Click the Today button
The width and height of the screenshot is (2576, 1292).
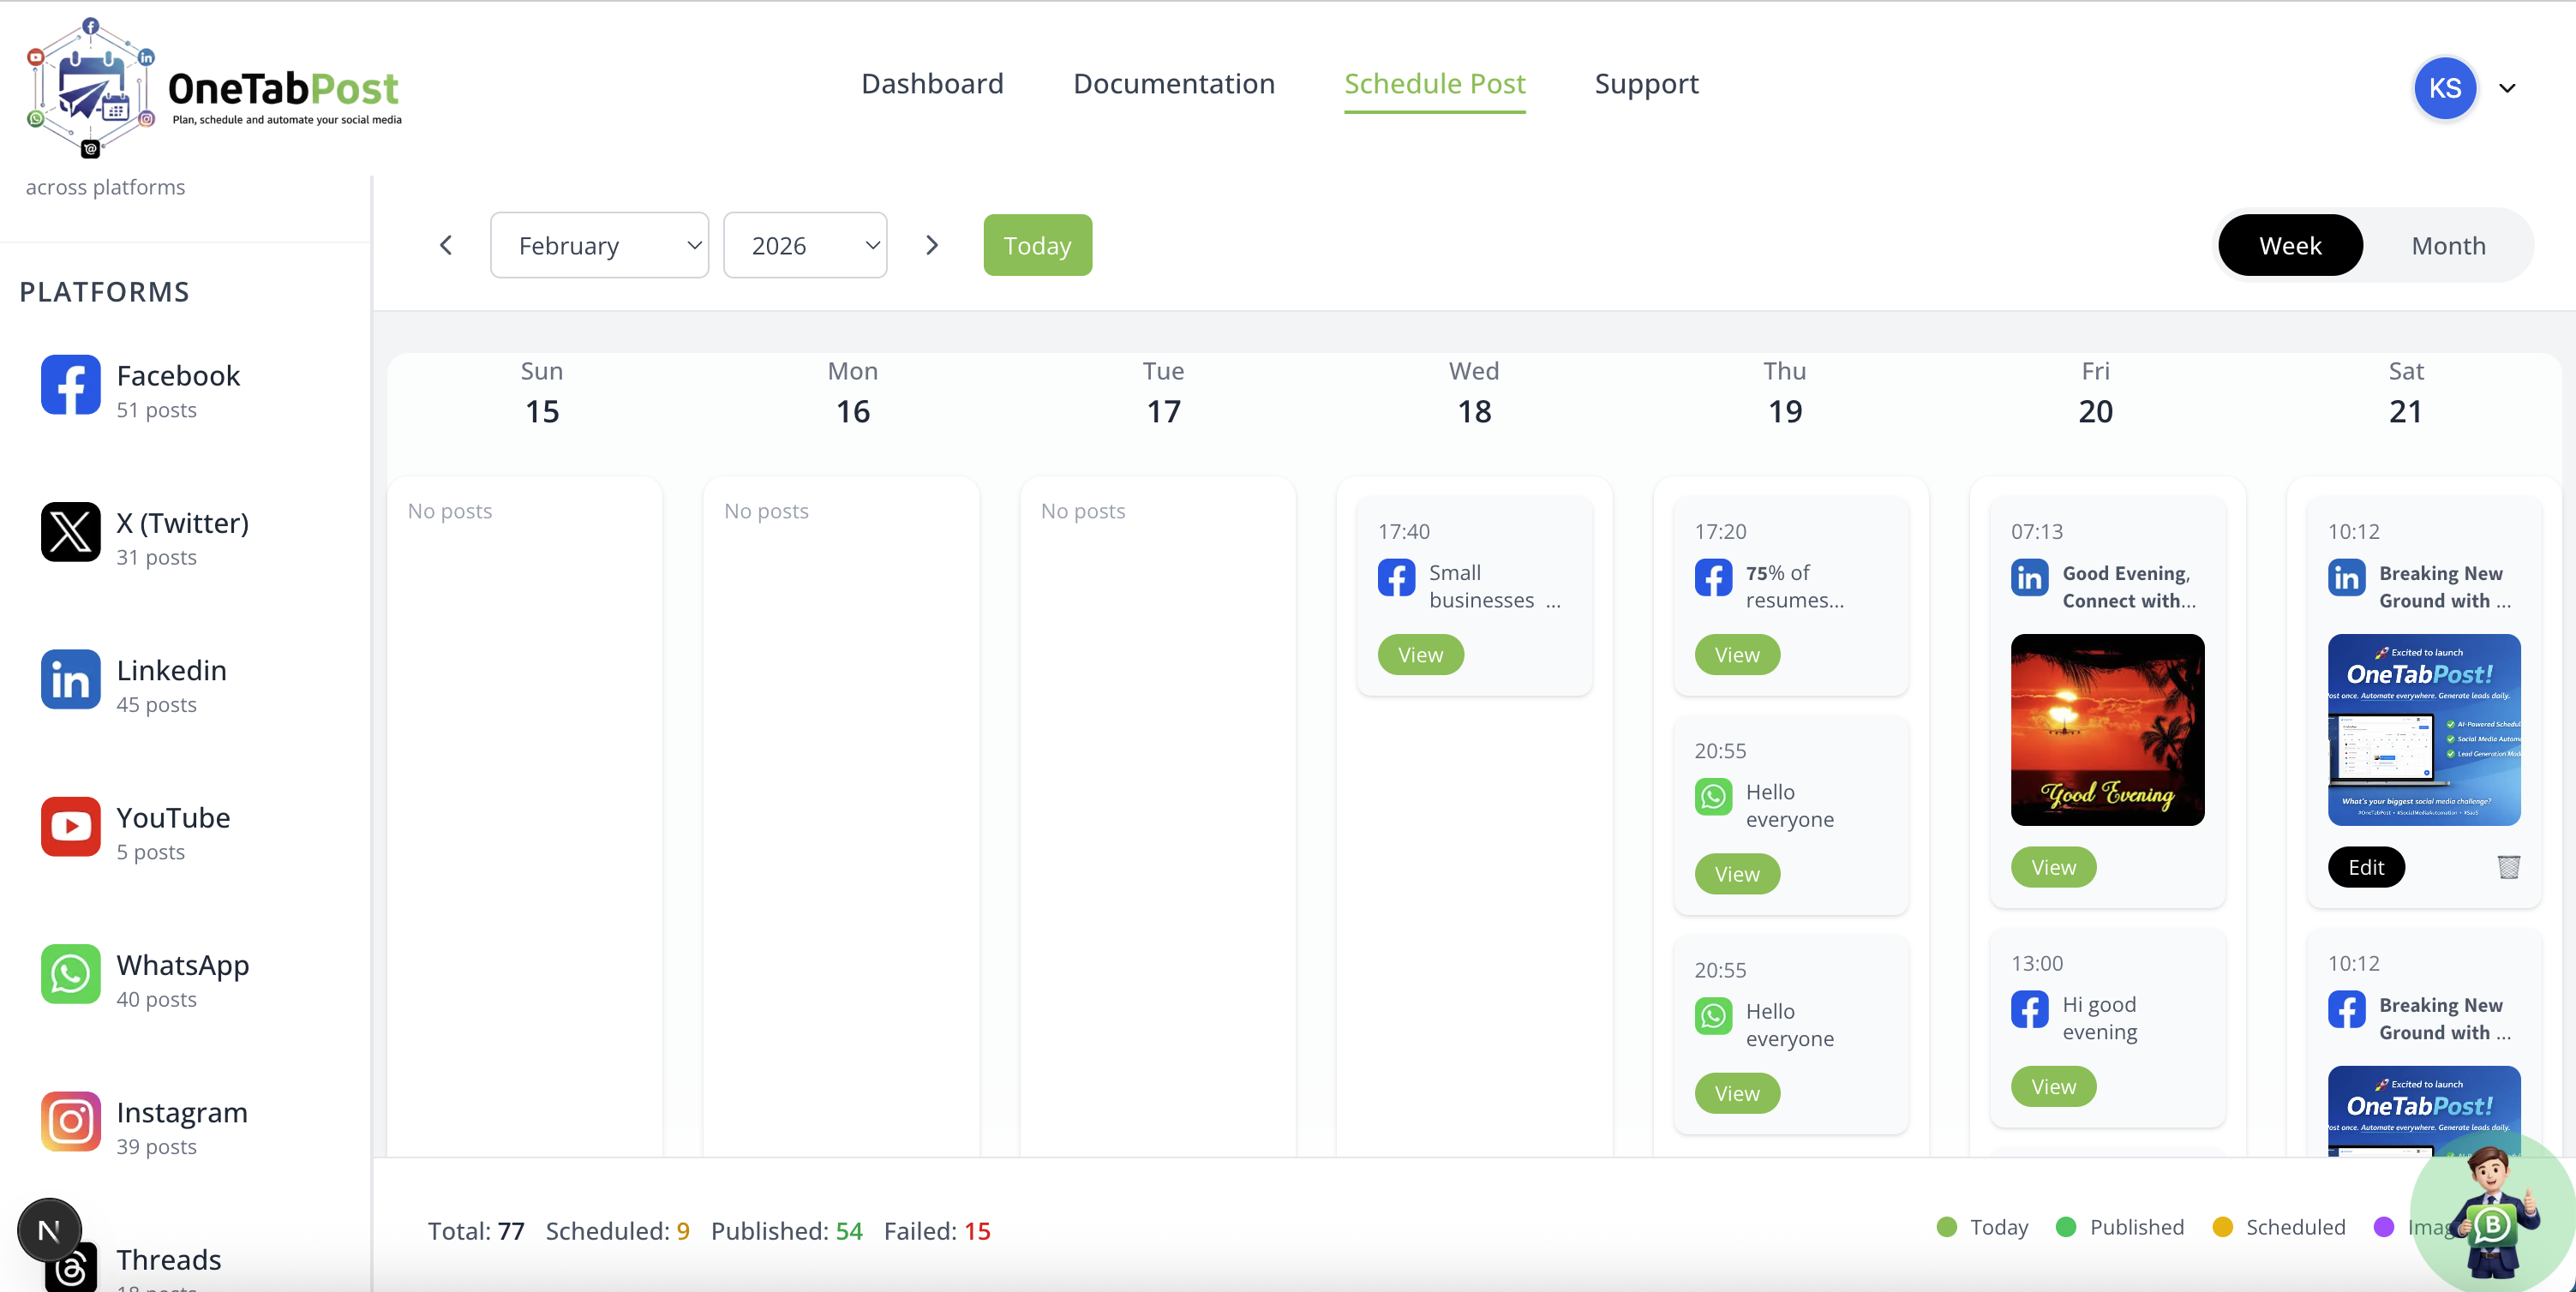(x=1037, y=245)
